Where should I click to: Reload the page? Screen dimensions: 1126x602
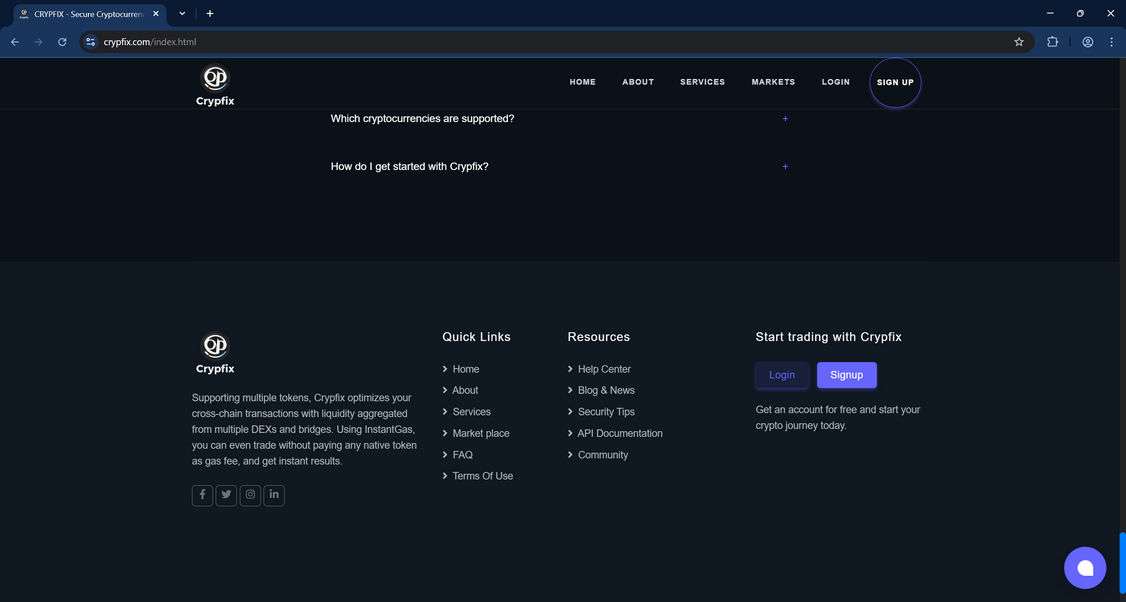62,42
